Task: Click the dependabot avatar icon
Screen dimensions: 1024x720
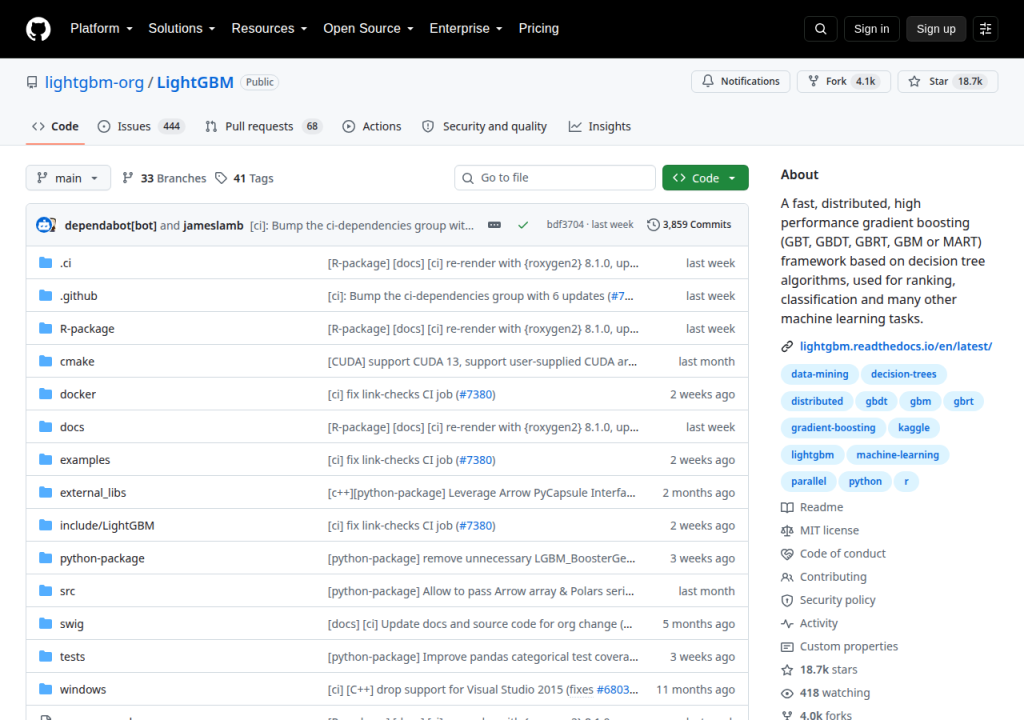Action: (x=45, y=225)
